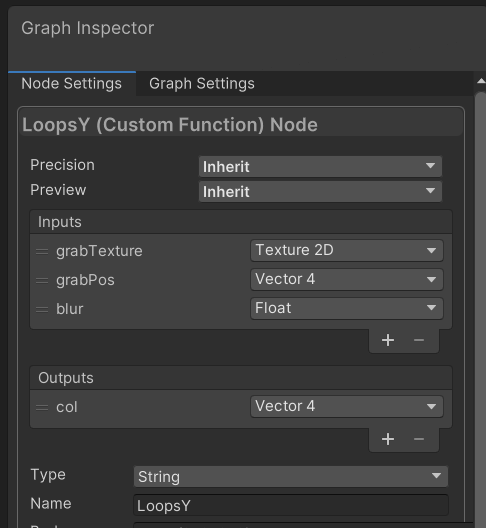Click the reorder handle beside col output
Image resolution: width=486 pixels, height=528 pixels.
(x=42, y=407)
